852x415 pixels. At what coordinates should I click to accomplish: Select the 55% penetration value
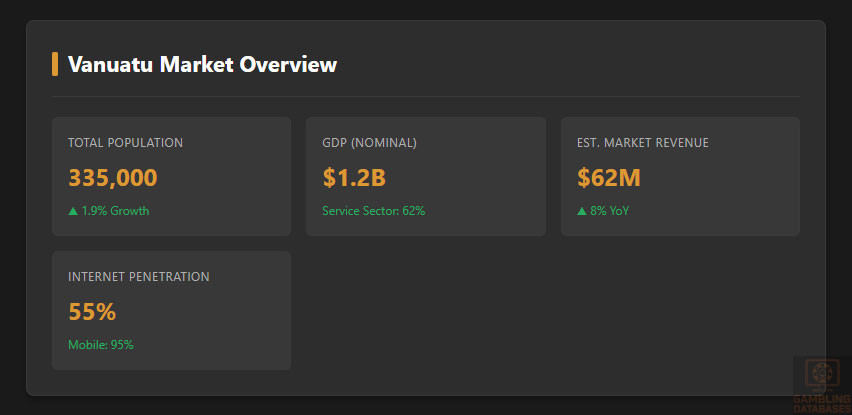click(x=92, y=312)
